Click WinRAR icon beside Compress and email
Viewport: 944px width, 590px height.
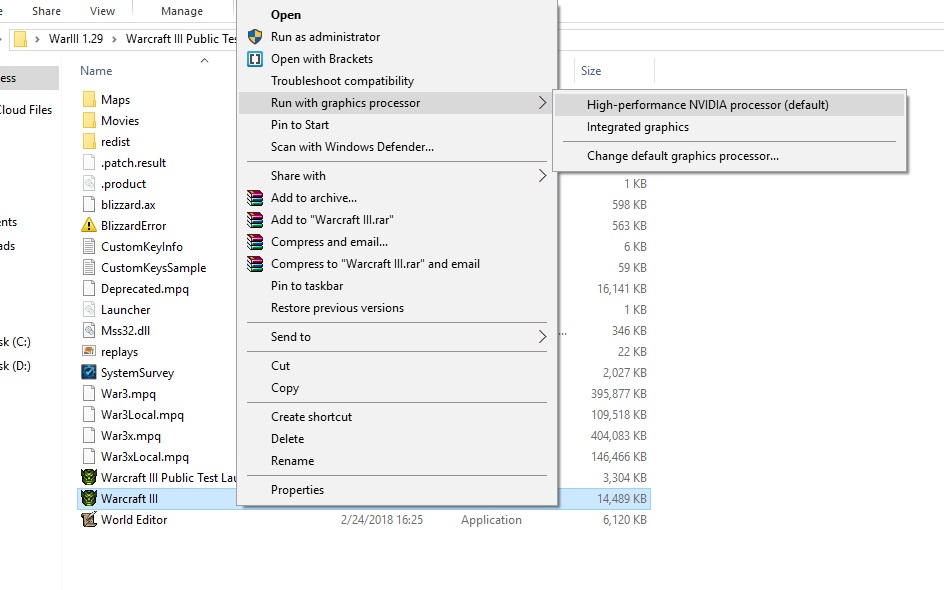255,241
